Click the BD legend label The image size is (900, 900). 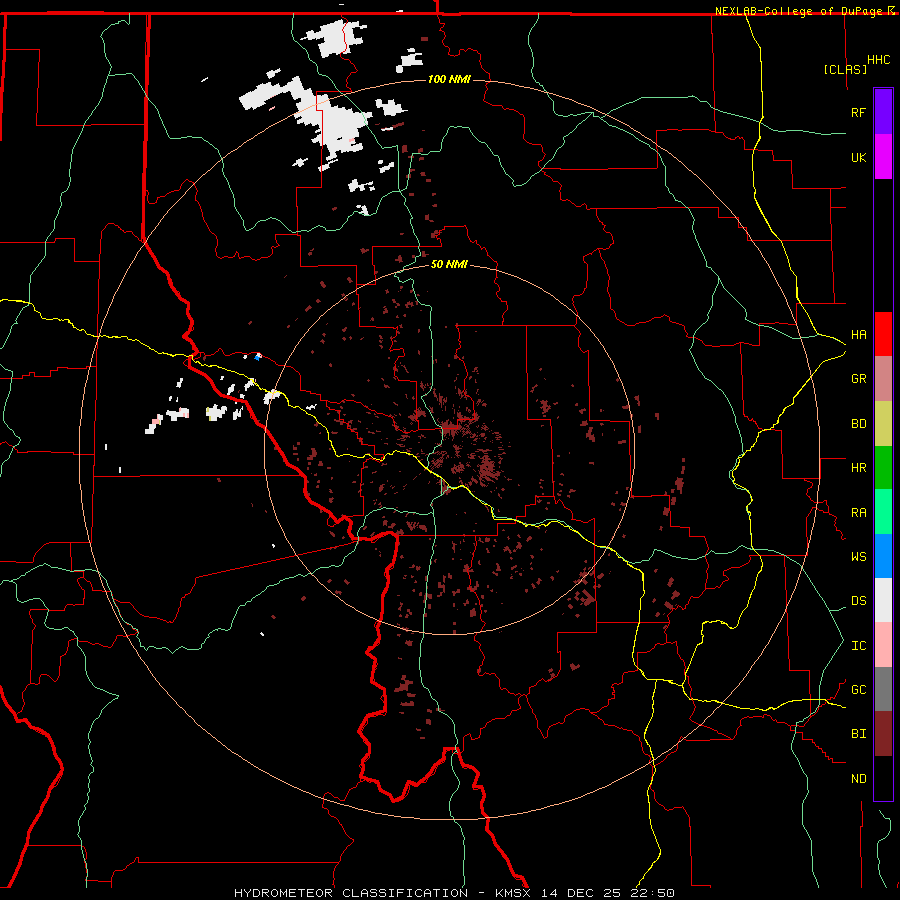coord(858,424)
